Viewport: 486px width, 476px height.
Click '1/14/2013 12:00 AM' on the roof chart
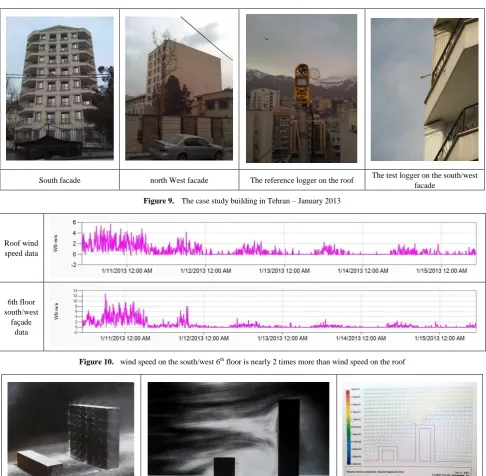pyautogui.click(x=363, y=271)
